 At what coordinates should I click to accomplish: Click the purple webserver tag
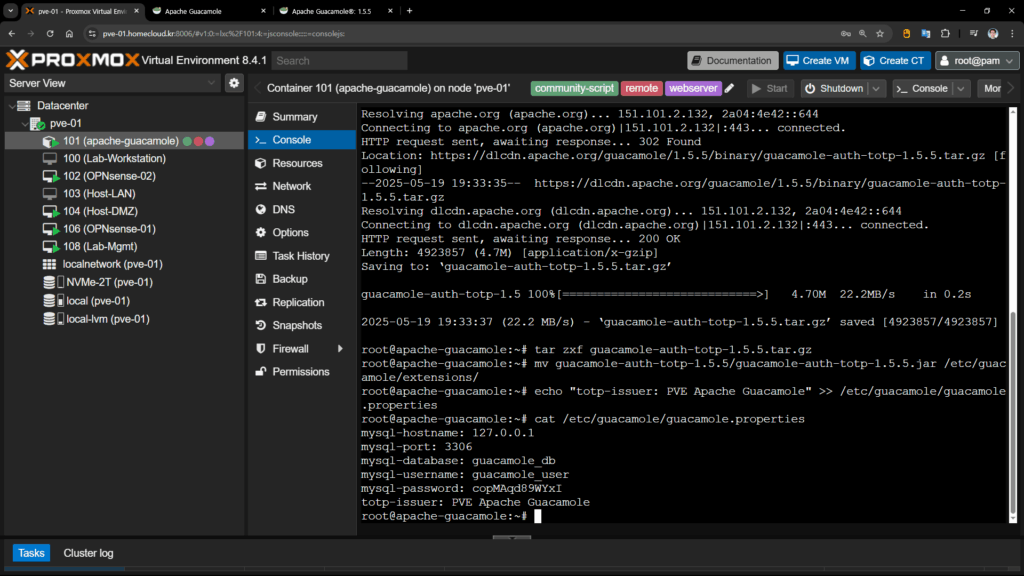coord(693,88)
